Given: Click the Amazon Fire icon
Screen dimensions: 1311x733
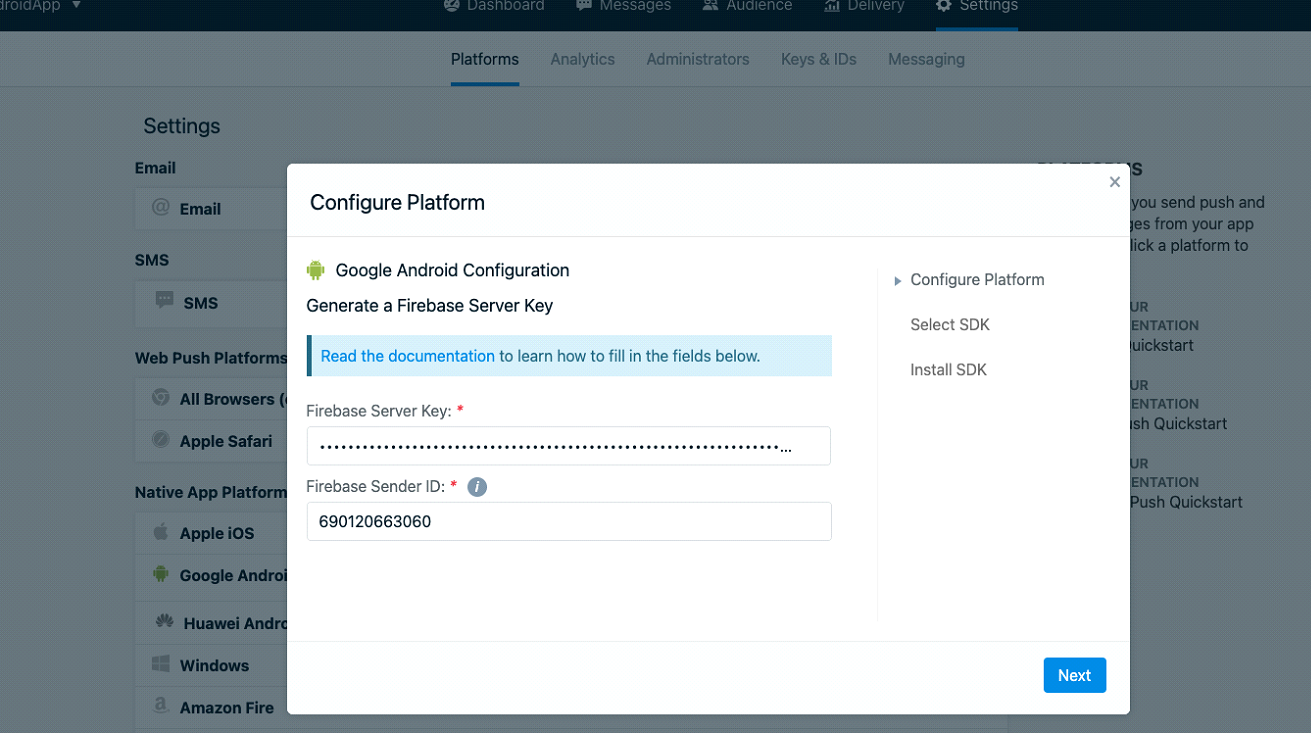Looking at the screenshot, I should pyautogui.click(x=160, y=706).
